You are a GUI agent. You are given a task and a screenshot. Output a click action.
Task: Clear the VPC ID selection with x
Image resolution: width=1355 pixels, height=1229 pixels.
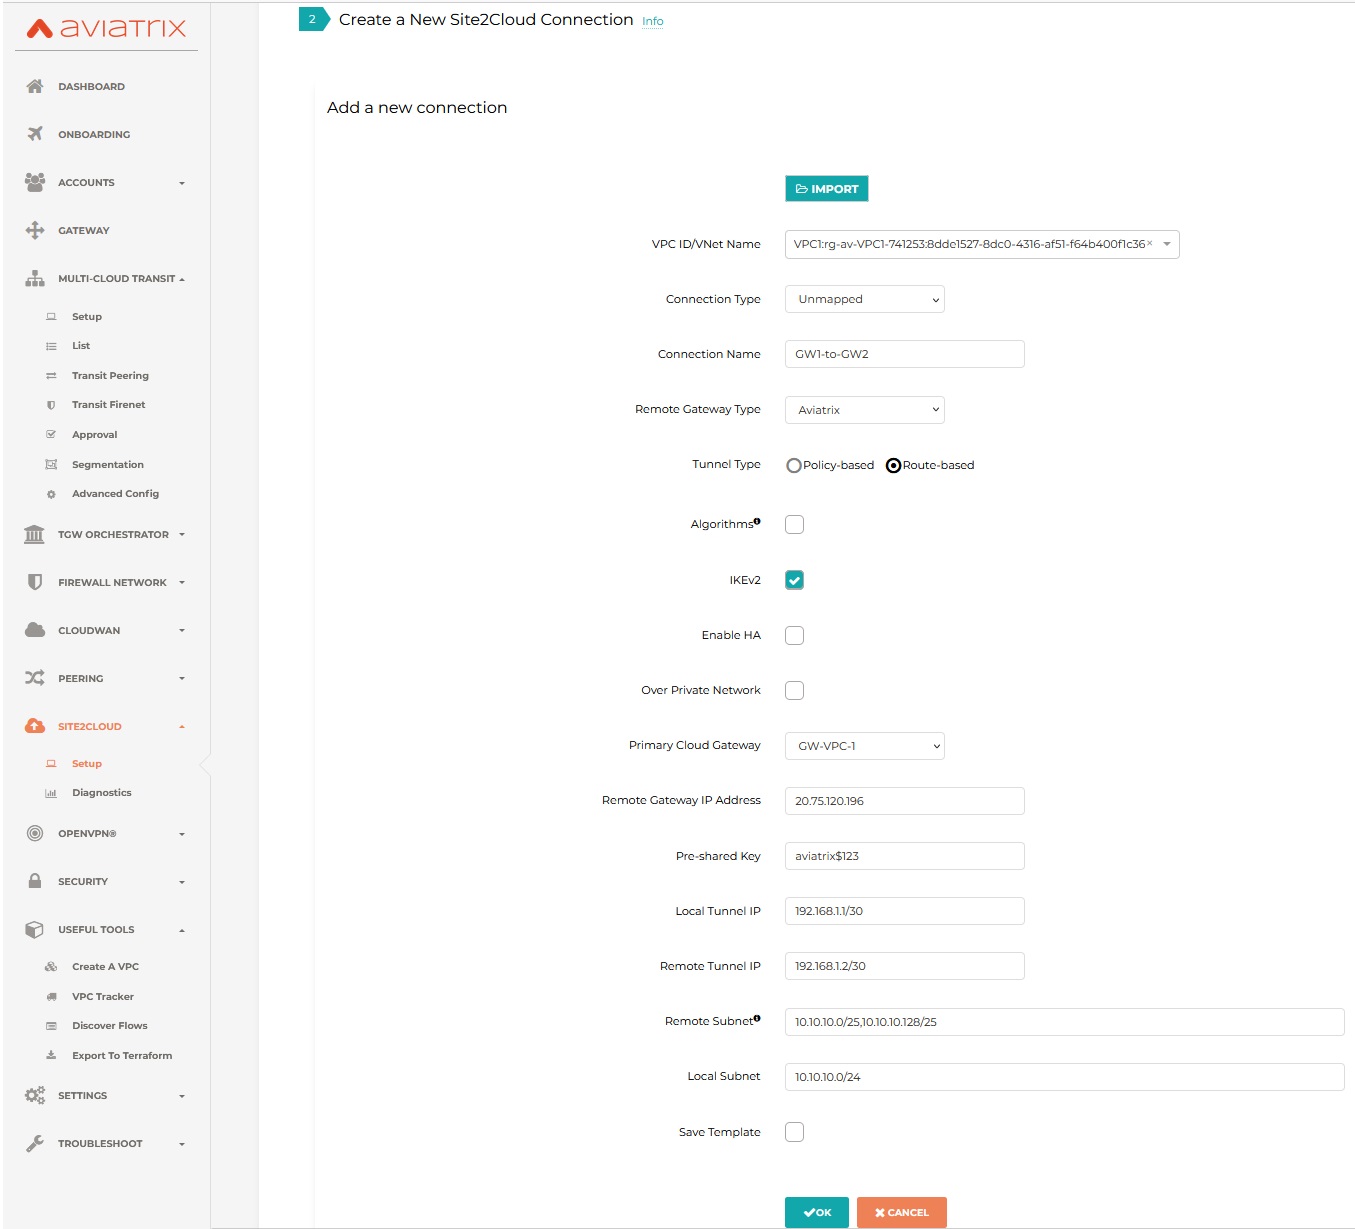(1149, 243)
